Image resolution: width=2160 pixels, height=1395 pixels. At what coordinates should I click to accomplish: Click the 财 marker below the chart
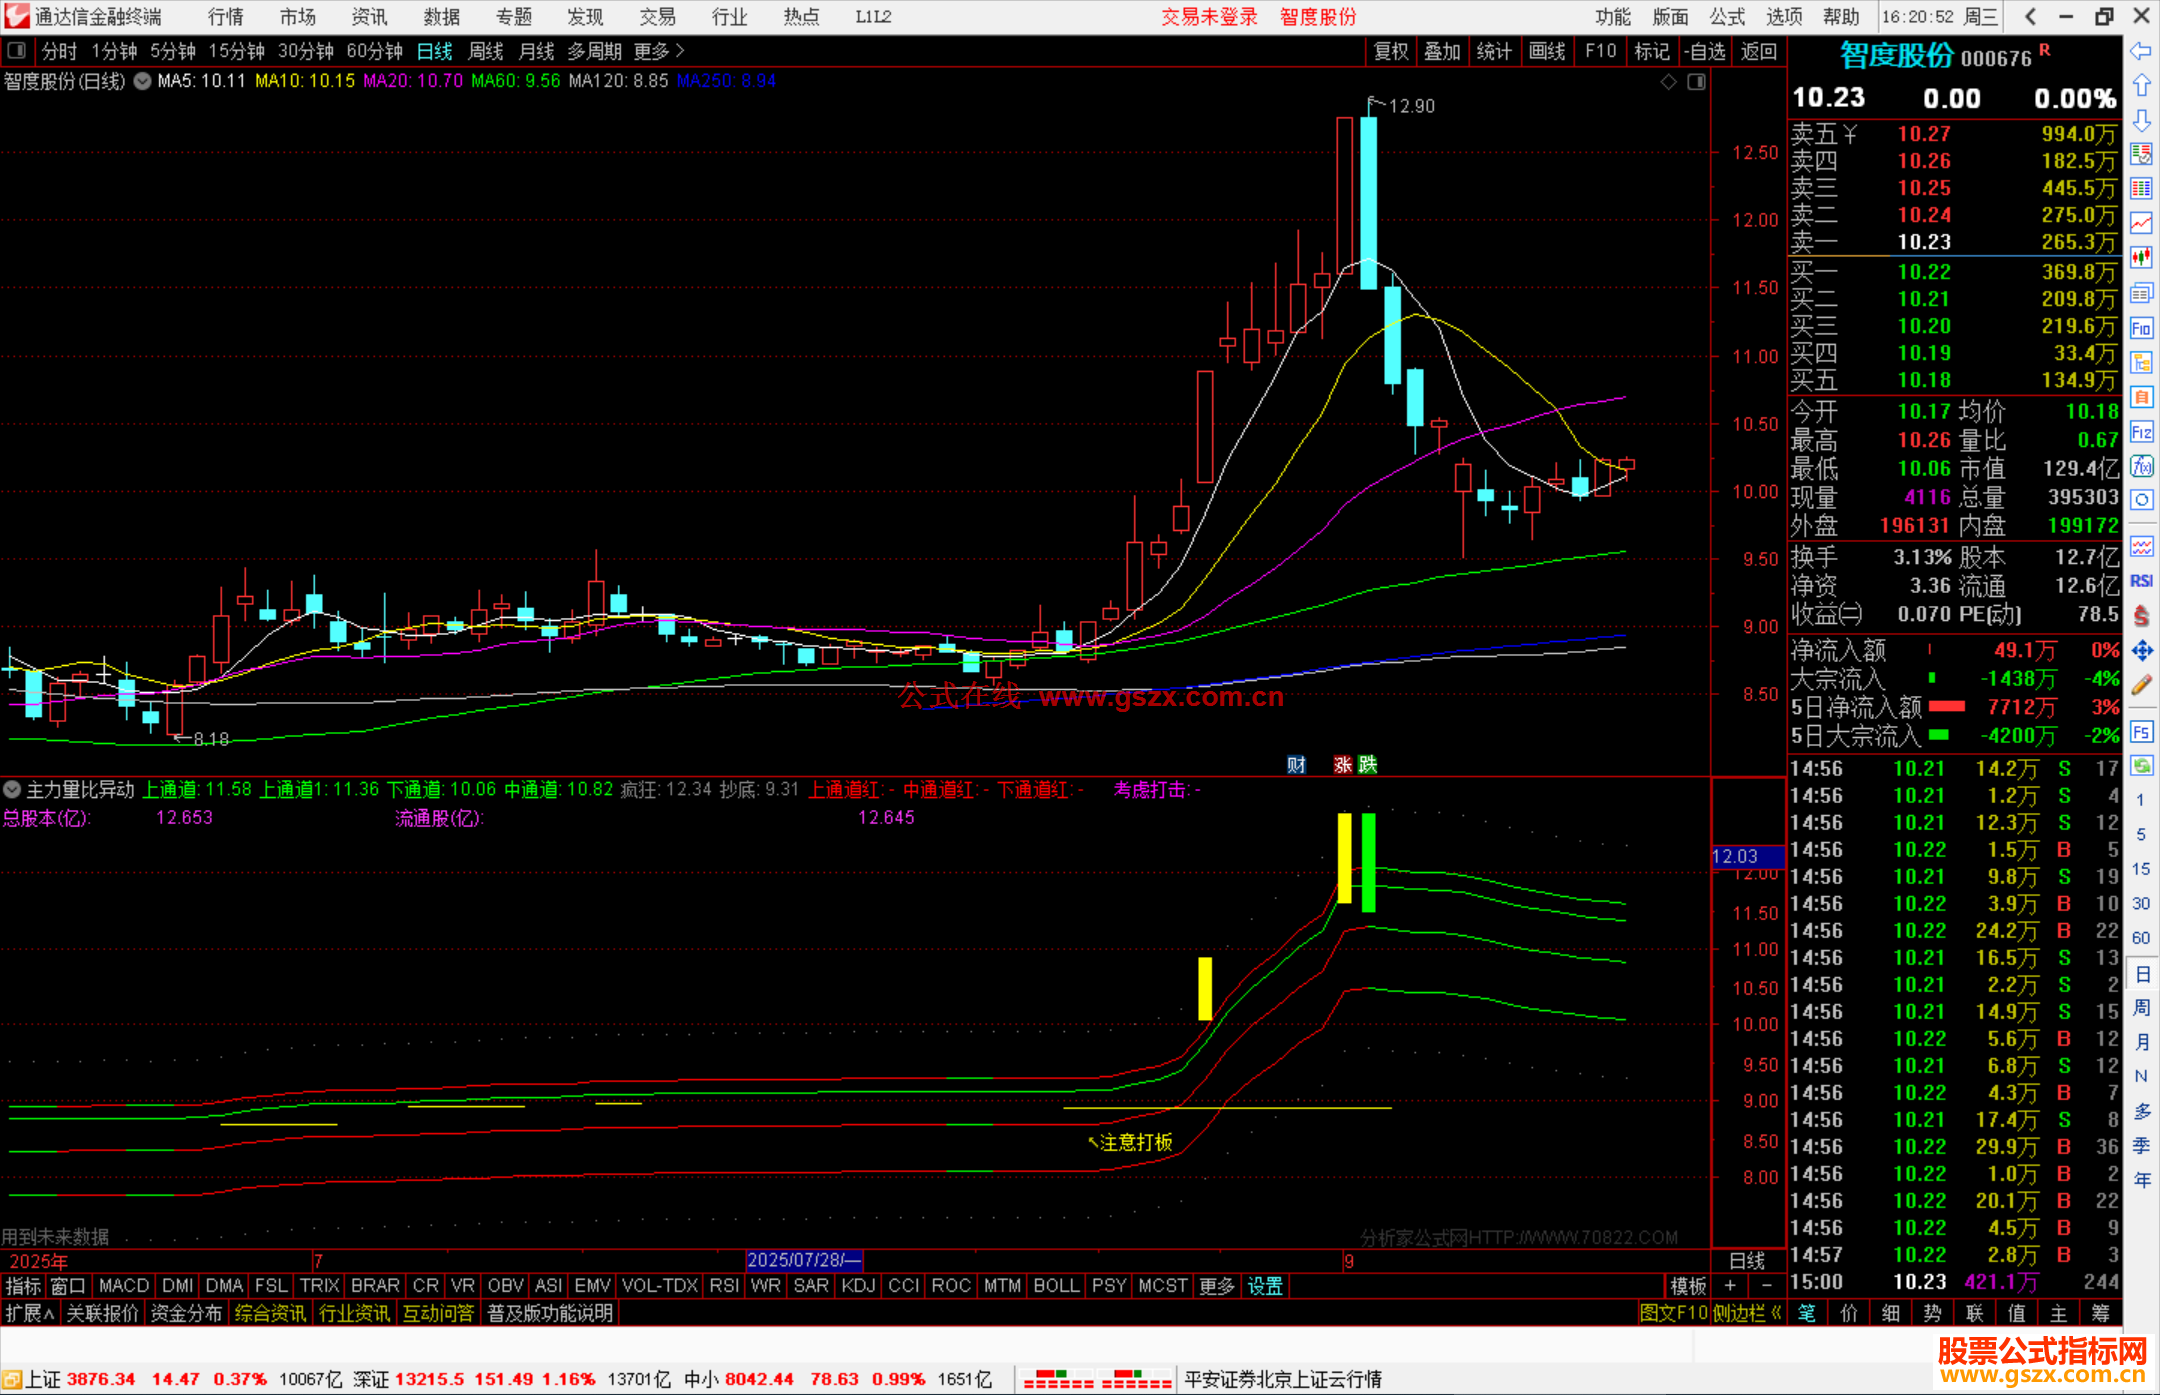[1297, 765]
